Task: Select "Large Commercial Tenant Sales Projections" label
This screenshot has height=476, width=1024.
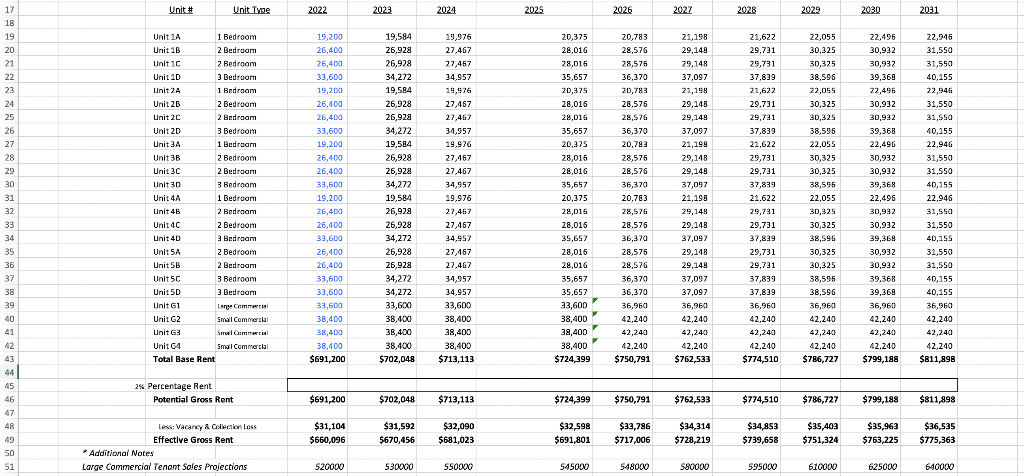Action: (165, 467)
